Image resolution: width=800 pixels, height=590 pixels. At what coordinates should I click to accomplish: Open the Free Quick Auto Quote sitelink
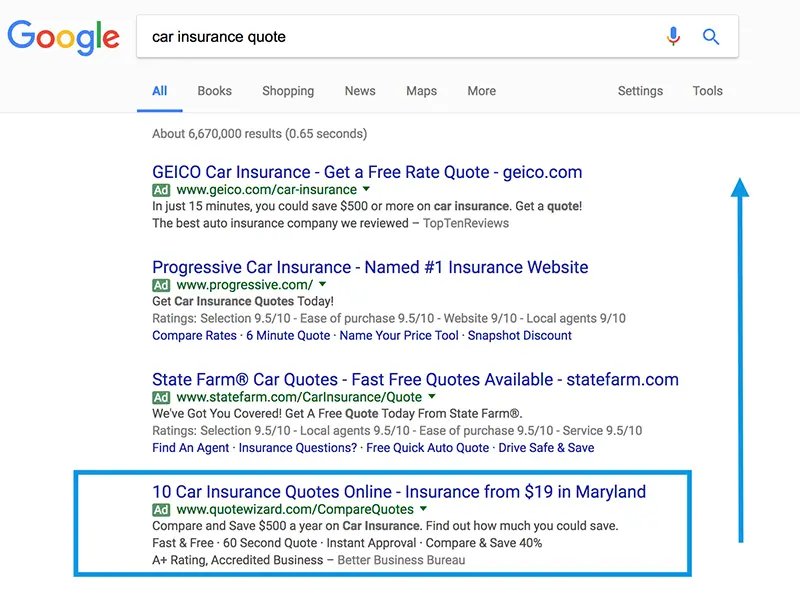tap(428, 448)
